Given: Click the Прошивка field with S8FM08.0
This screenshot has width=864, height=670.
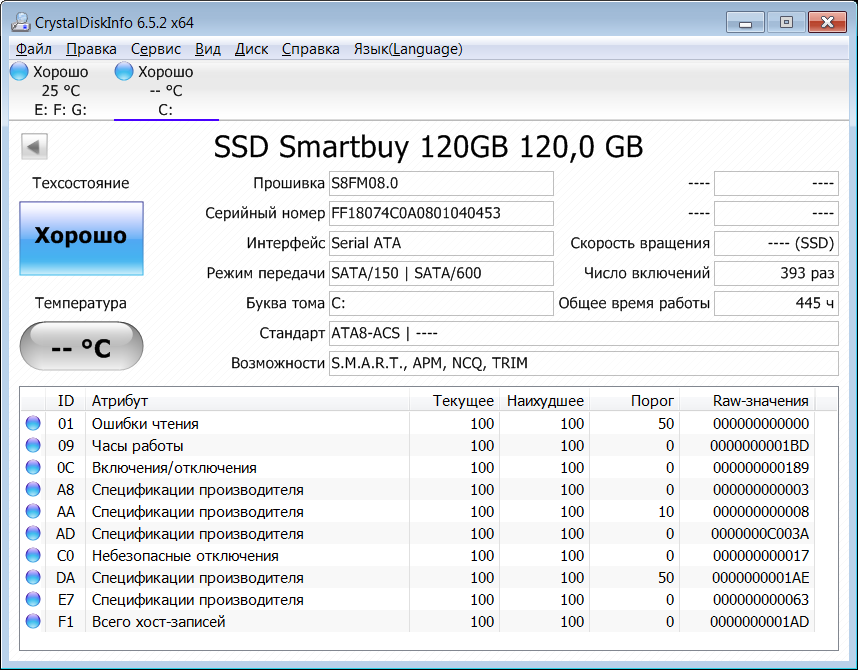Looking at the screenshot, I should click(440, 183).
